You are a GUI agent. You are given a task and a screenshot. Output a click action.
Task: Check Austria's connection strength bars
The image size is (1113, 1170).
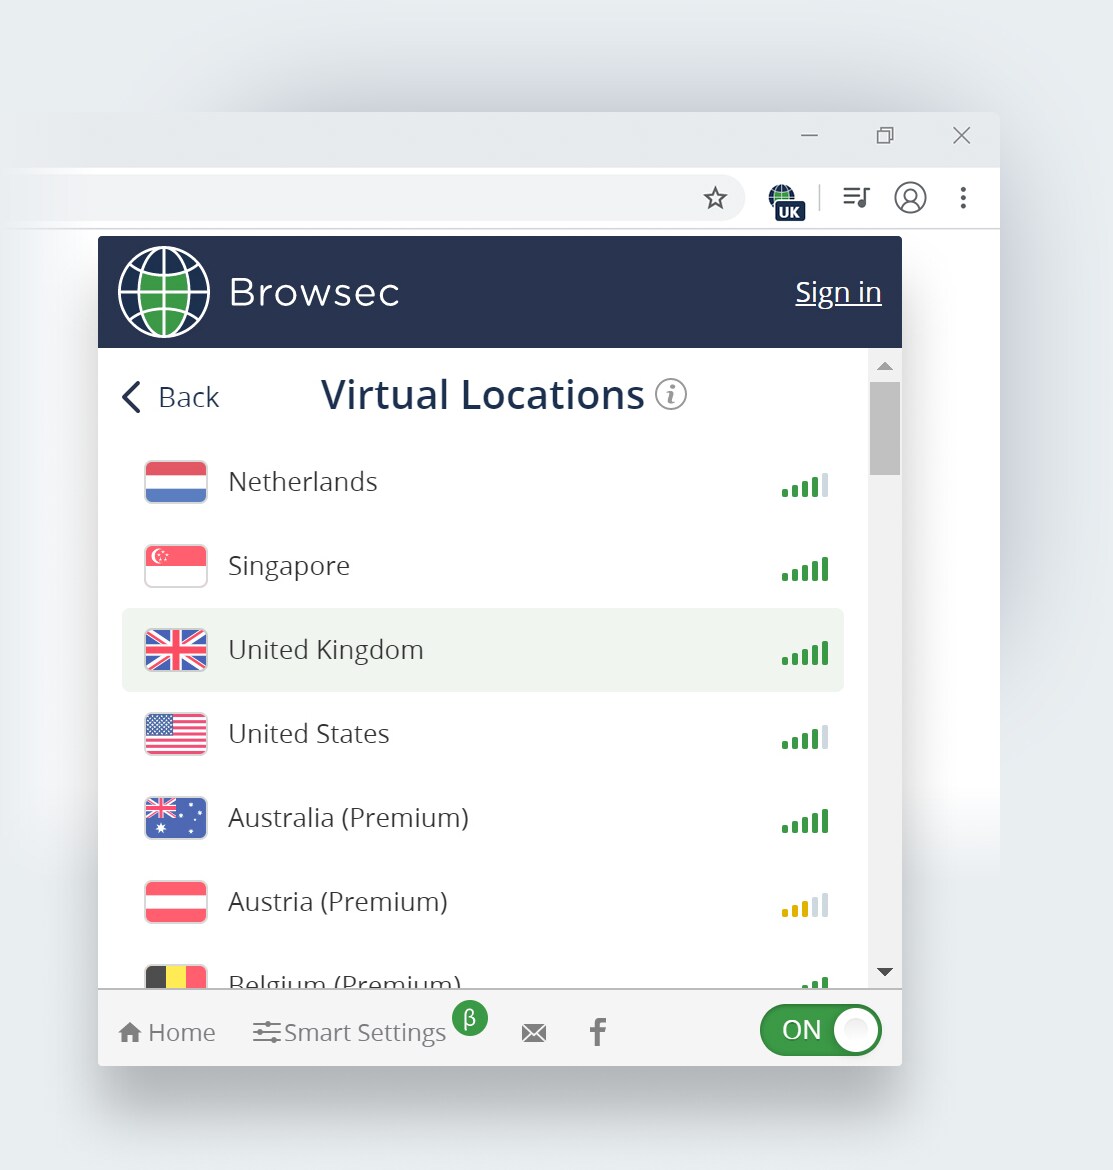point(803,905)
